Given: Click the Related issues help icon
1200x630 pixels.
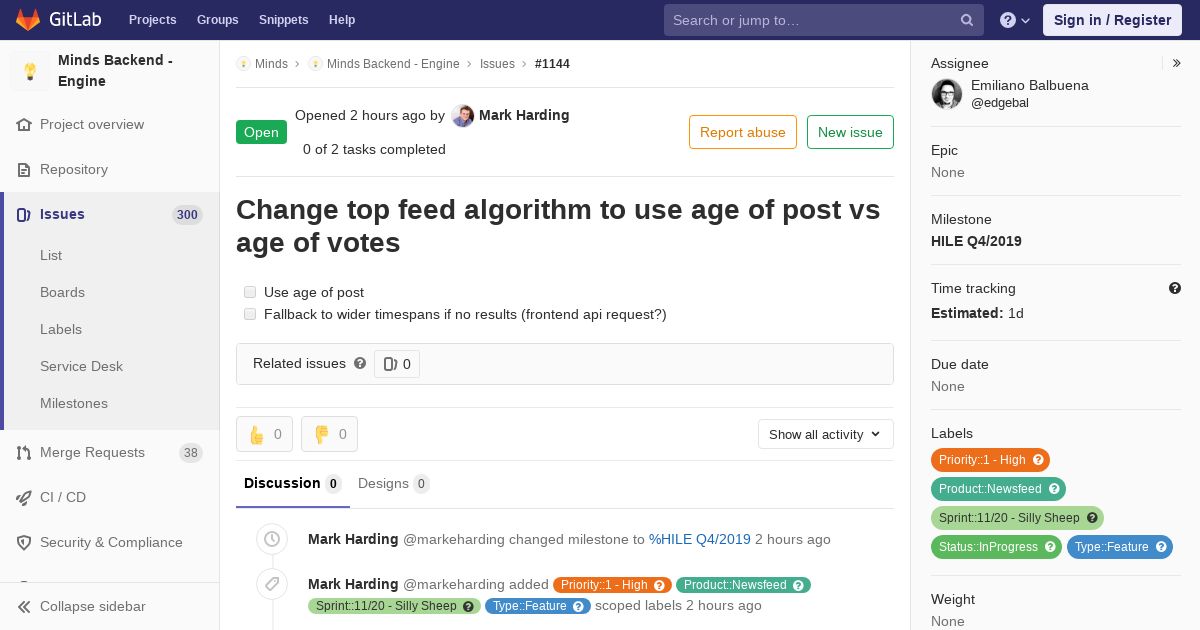Looking at the screenshot, I should click(360, 363).
